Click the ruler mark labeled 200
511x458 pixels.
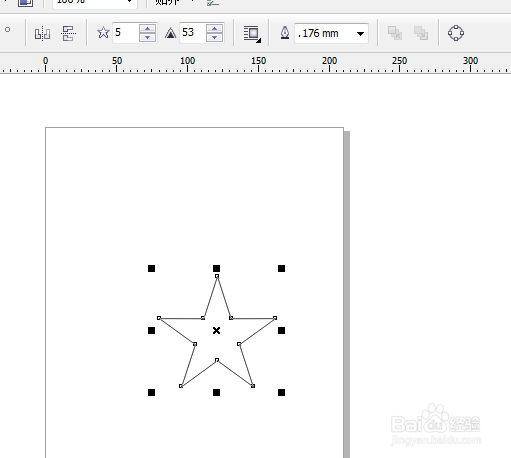(329, 61)
